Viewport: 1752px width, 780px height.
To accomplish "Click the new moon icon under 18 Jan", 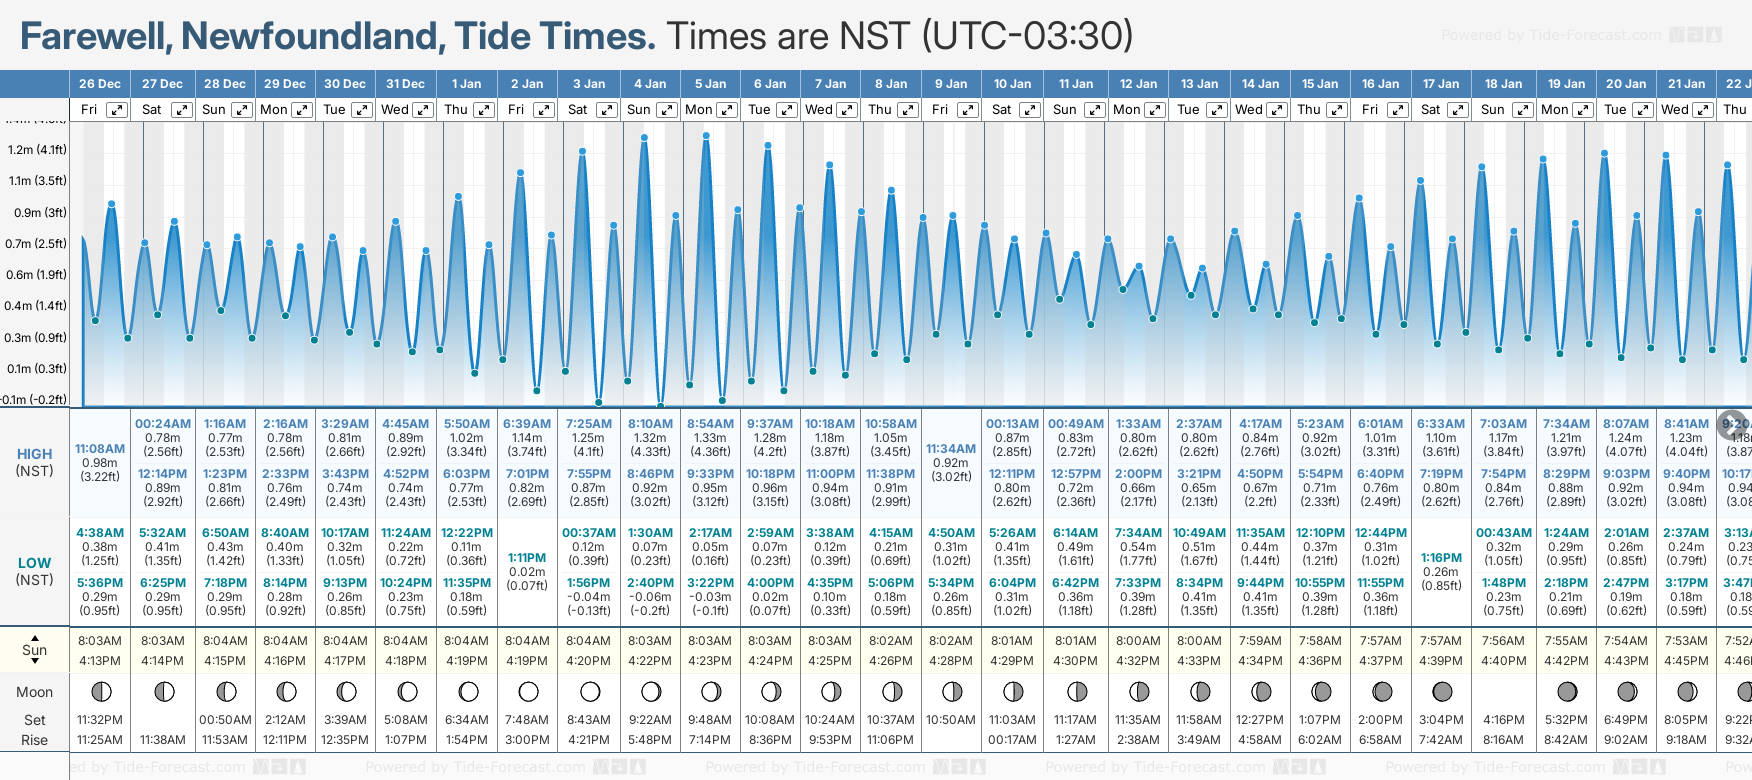I will click(x=1504, y=691).
